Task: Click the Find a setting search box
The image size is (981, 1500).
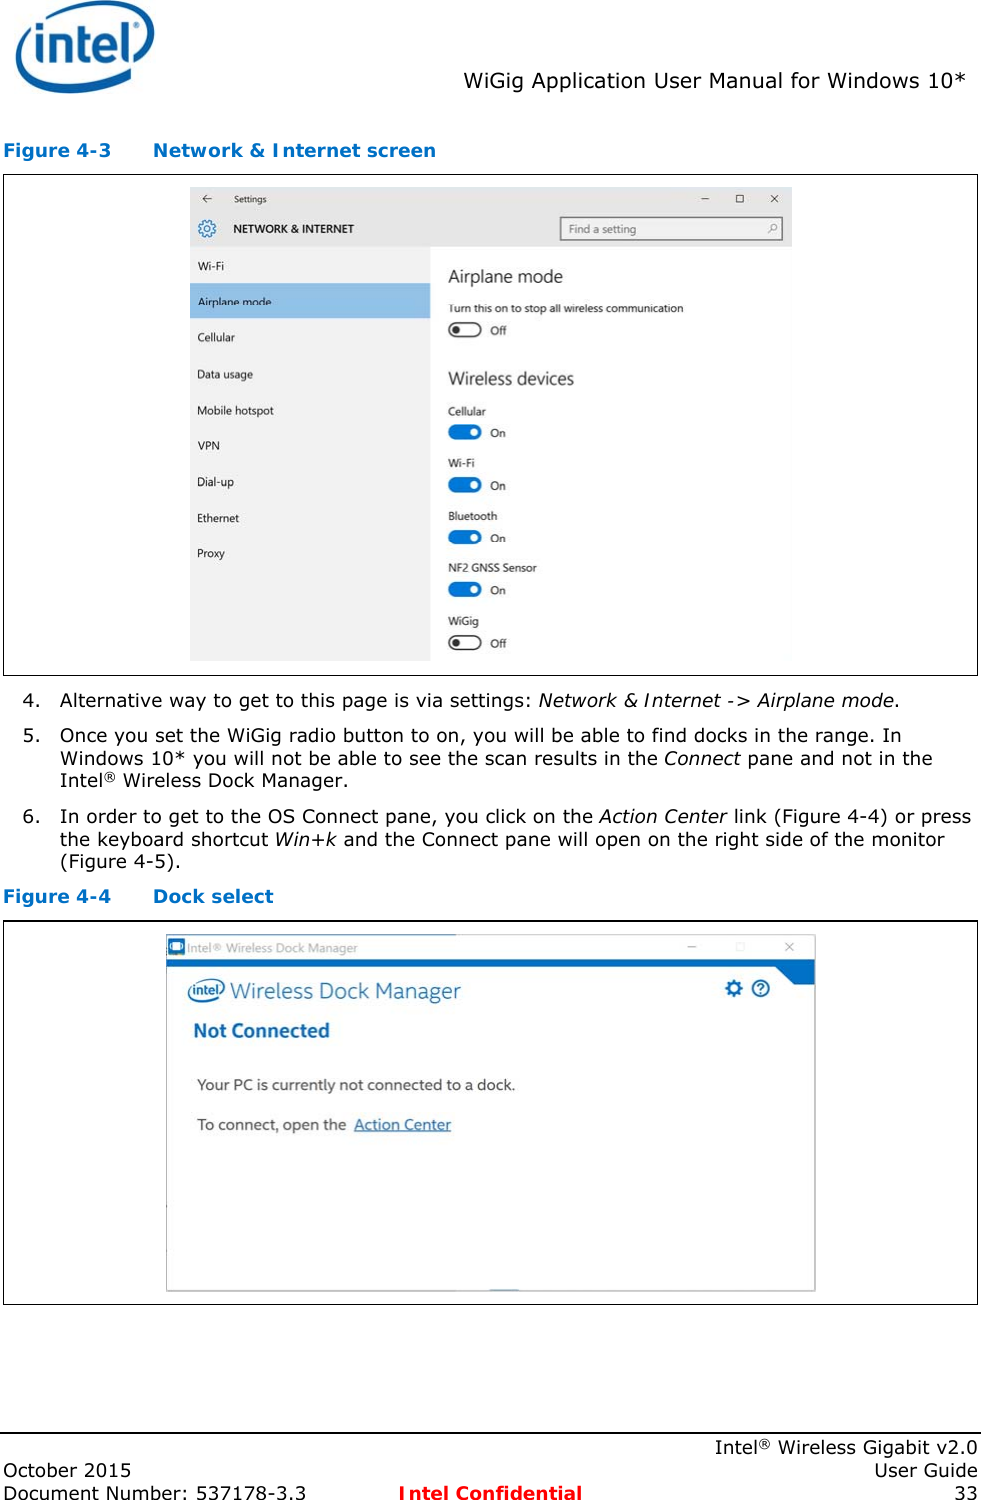Action: click(660, 229)
